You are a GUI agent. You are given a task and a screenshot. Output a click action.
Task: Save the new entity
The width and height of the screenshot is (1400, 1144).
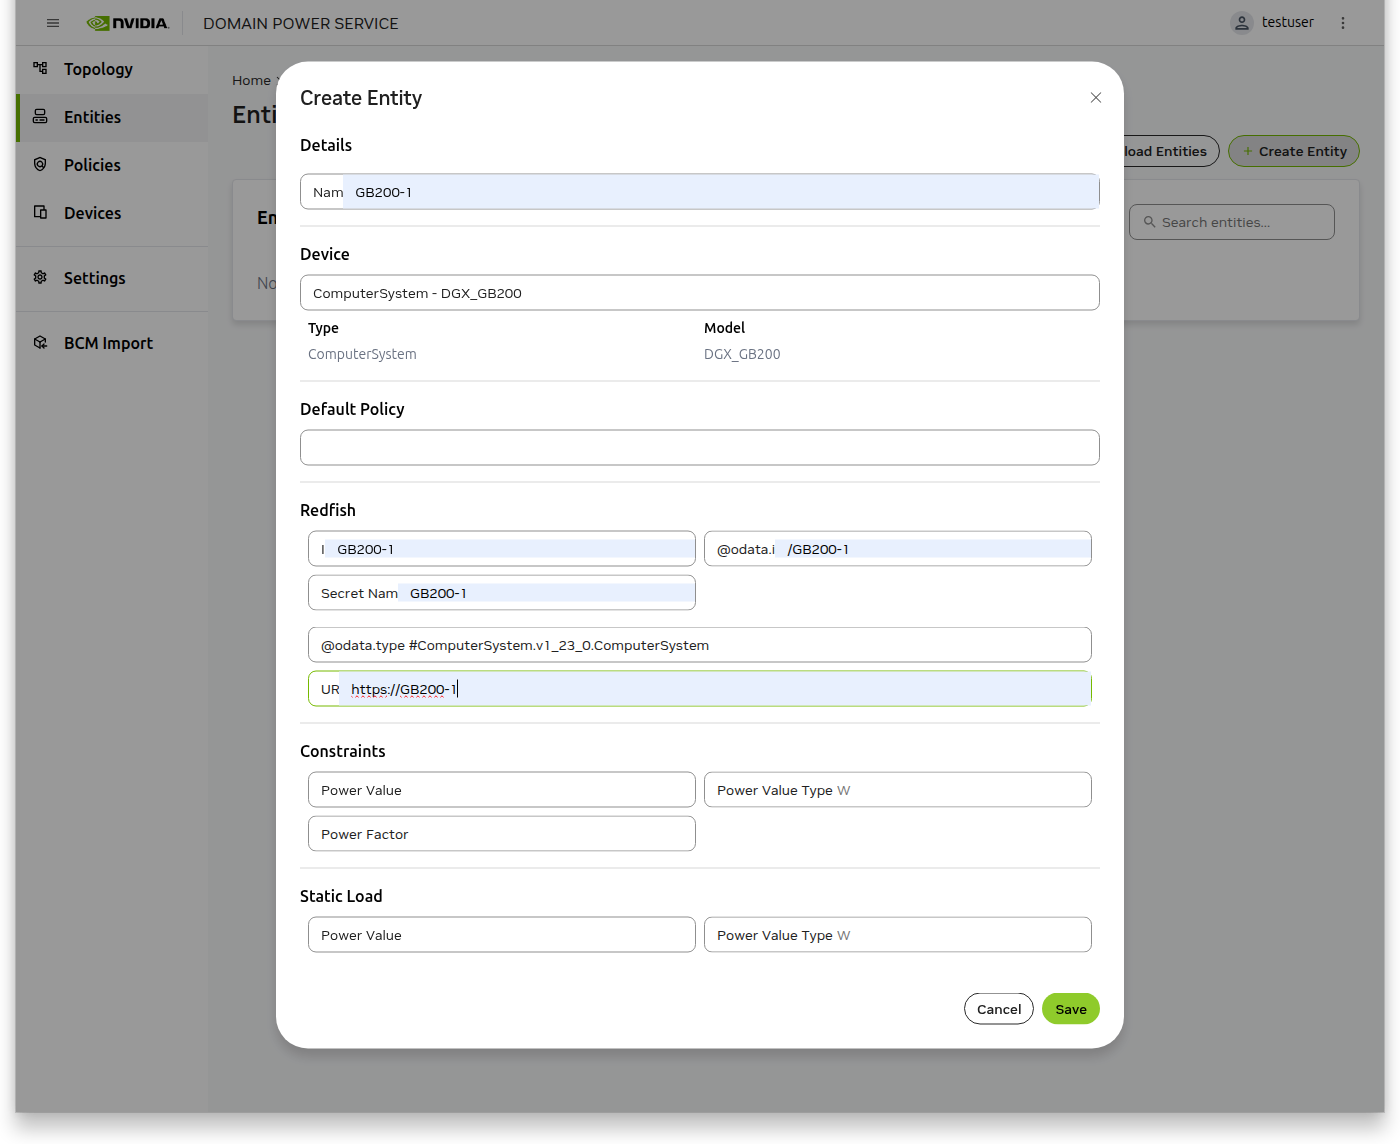pyautogui.click(x=1070, y=1008)
